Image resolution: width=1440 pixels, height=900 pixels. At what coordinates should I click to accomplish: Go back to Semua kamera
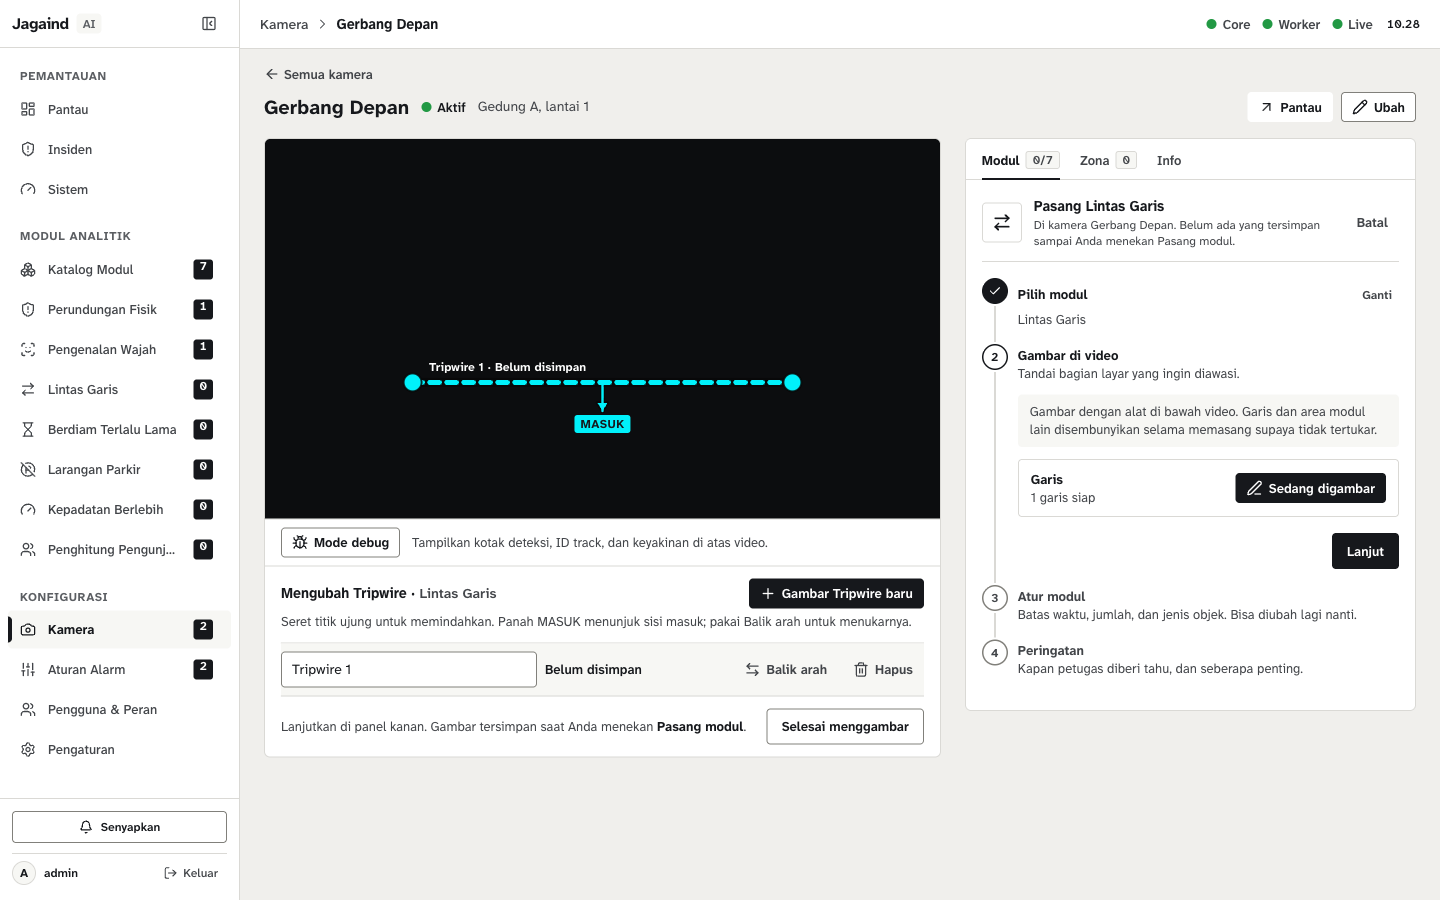point(319,74)
